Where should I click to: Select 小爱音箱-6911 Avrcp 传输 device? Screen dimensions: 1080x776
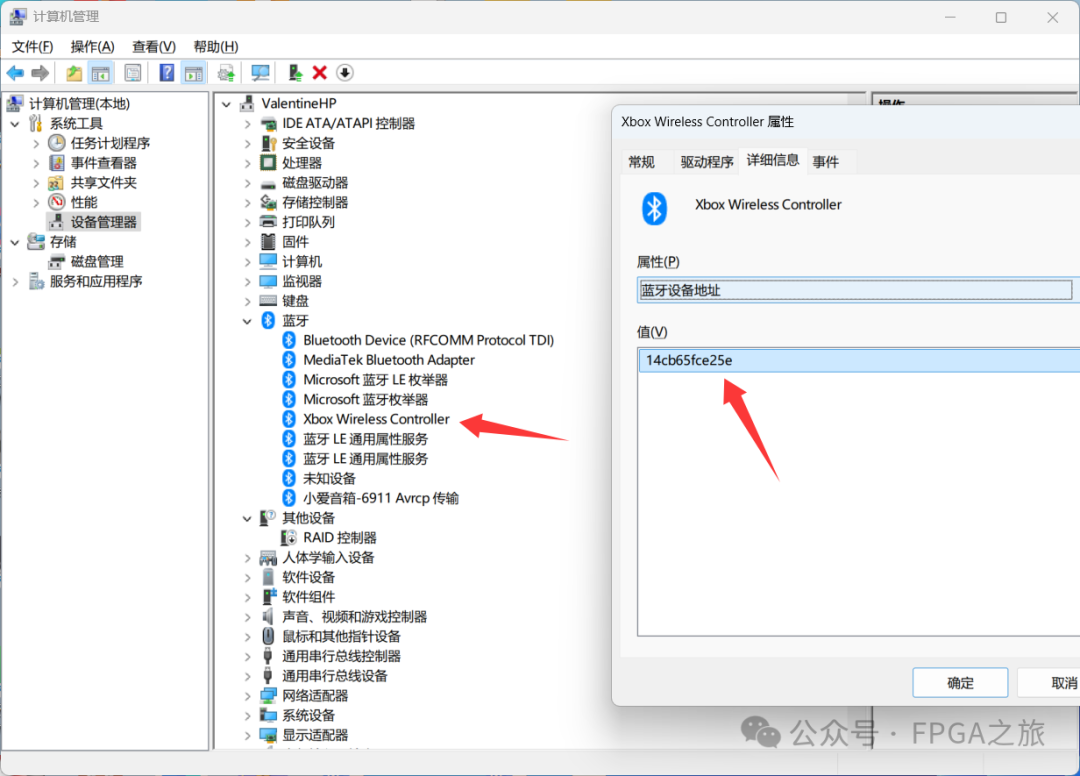click(x=381, y=498)
